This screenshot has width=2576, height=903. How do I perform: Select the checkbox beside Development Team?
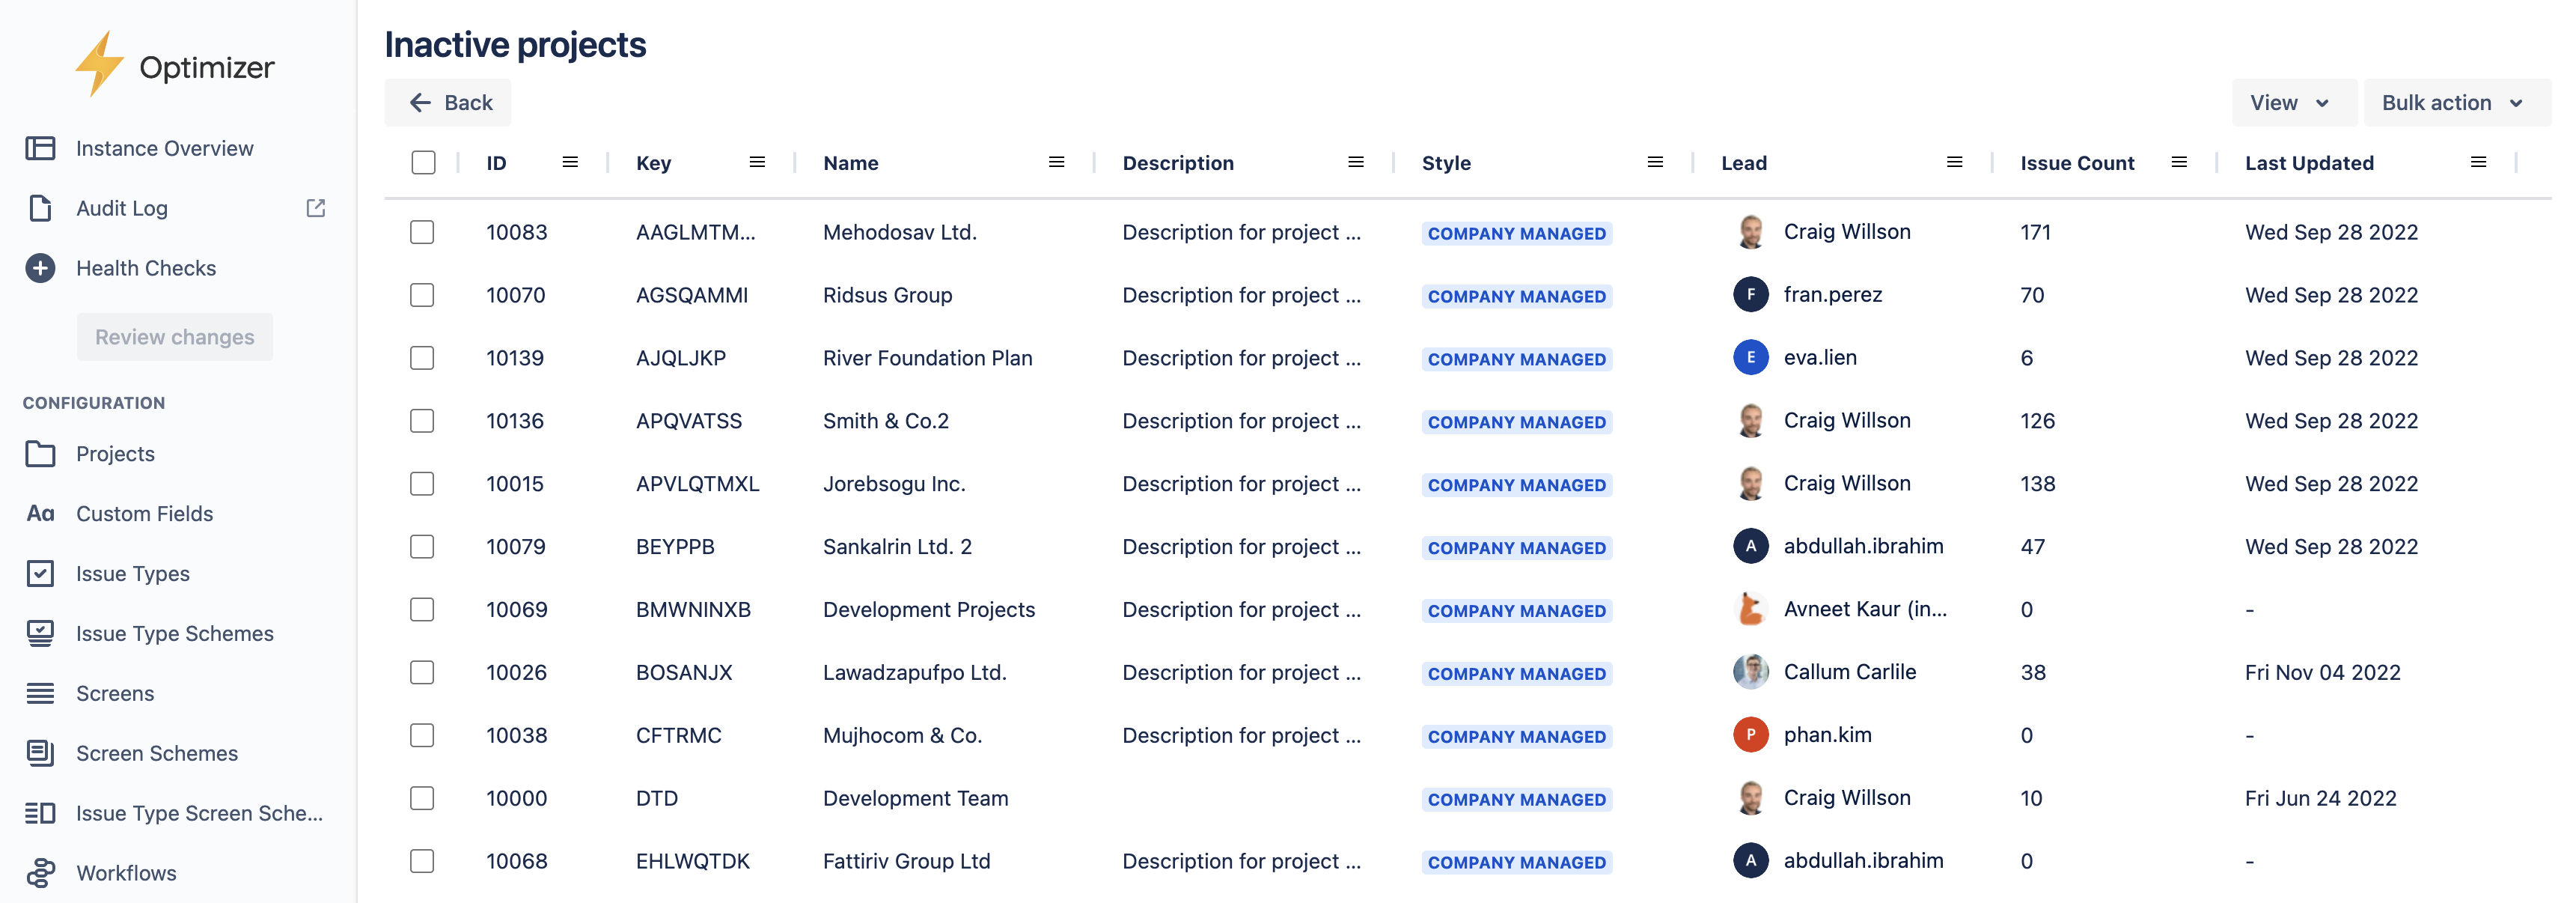coord(422,798)
